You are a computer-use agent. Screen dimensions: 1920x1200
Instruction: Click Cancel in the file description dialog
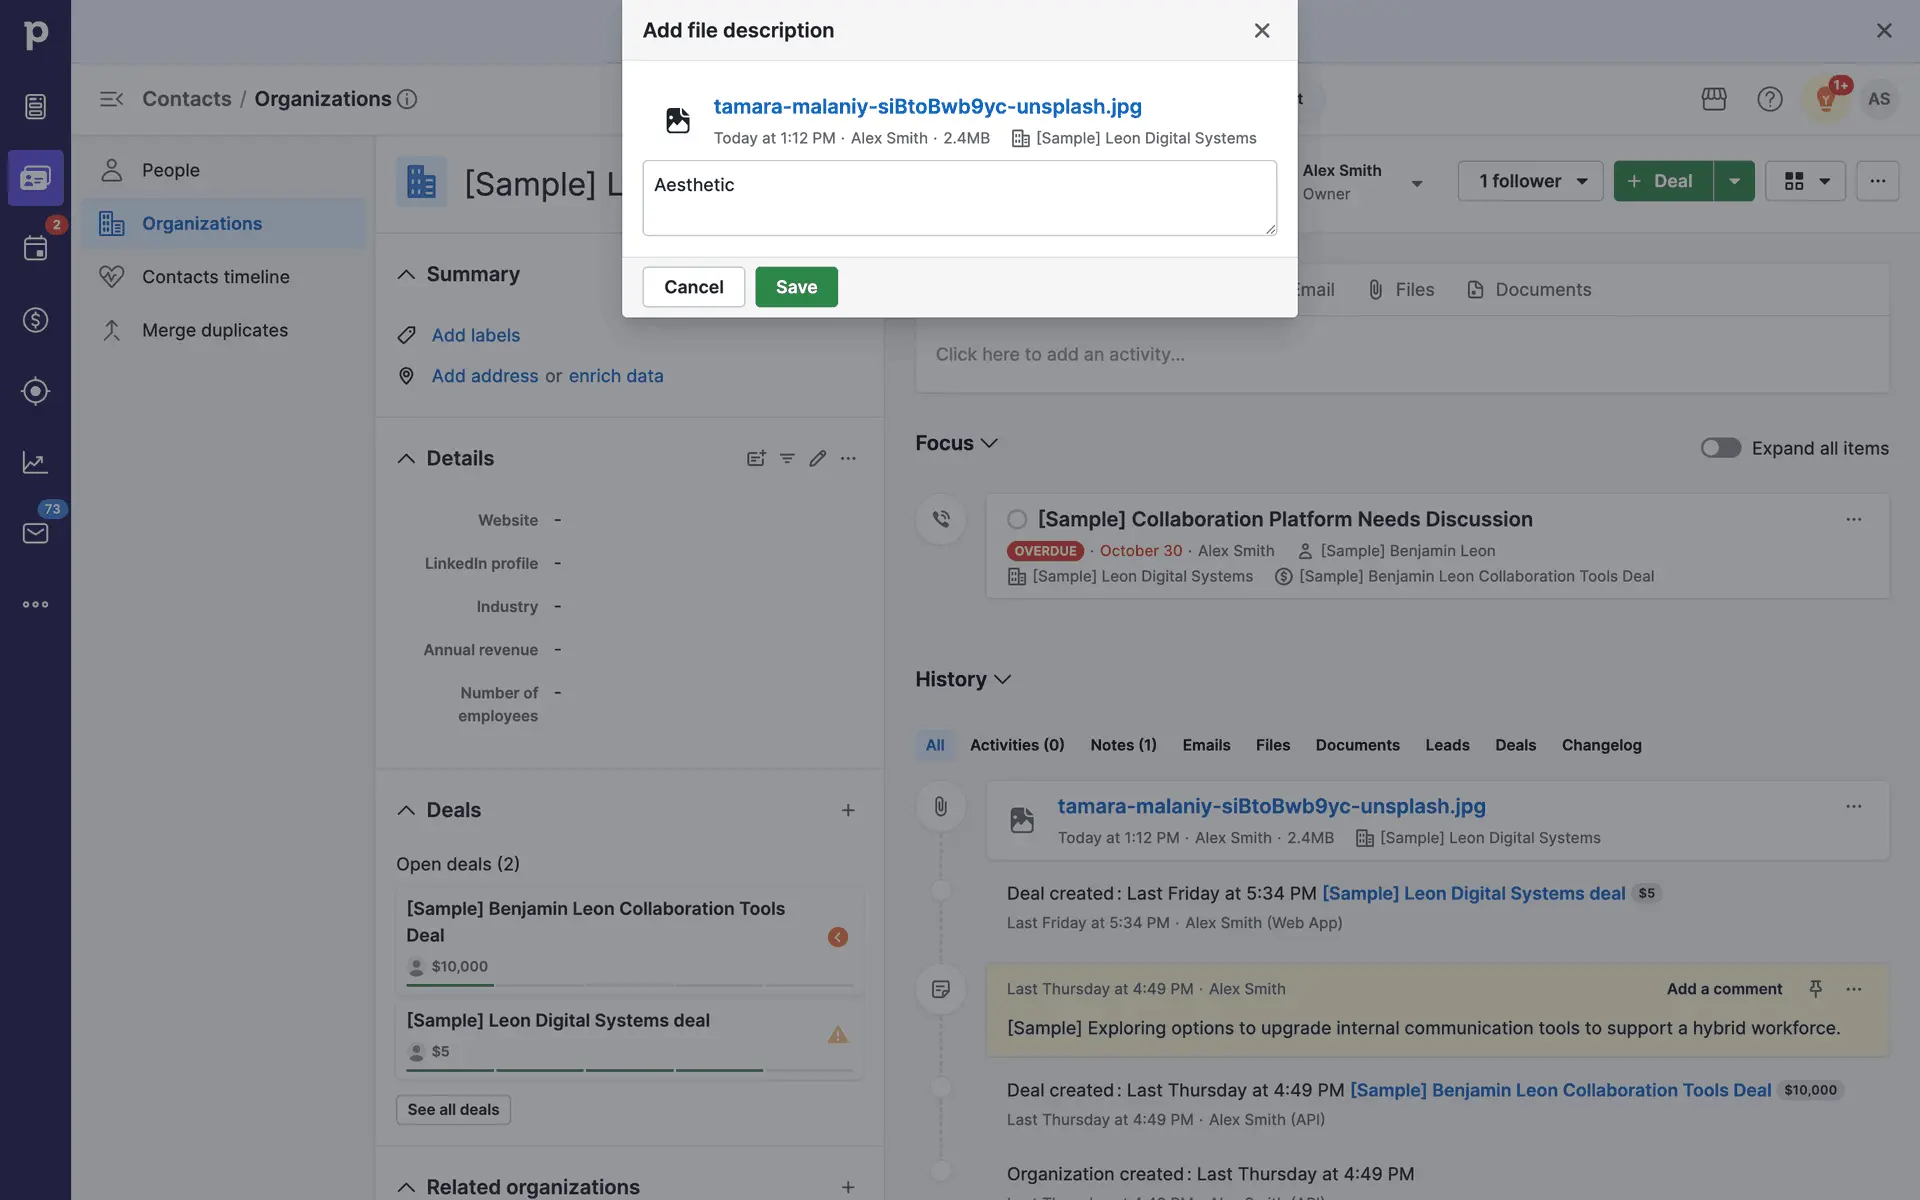click(x=693, y=287)
